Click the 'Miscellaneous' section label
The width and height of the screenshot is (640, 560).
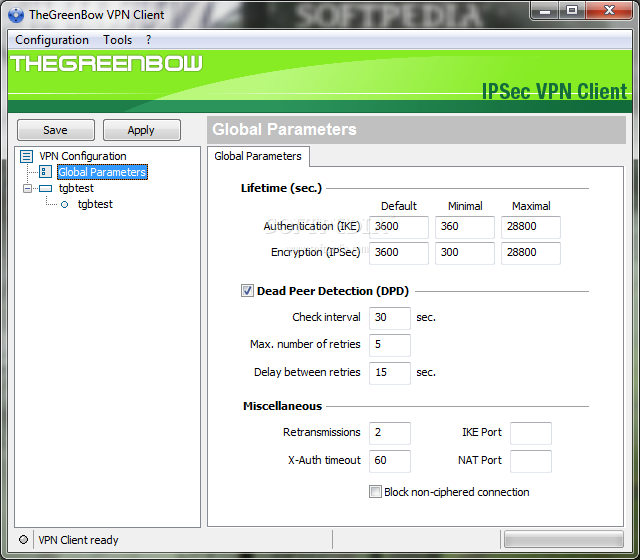tap(282, 406)
